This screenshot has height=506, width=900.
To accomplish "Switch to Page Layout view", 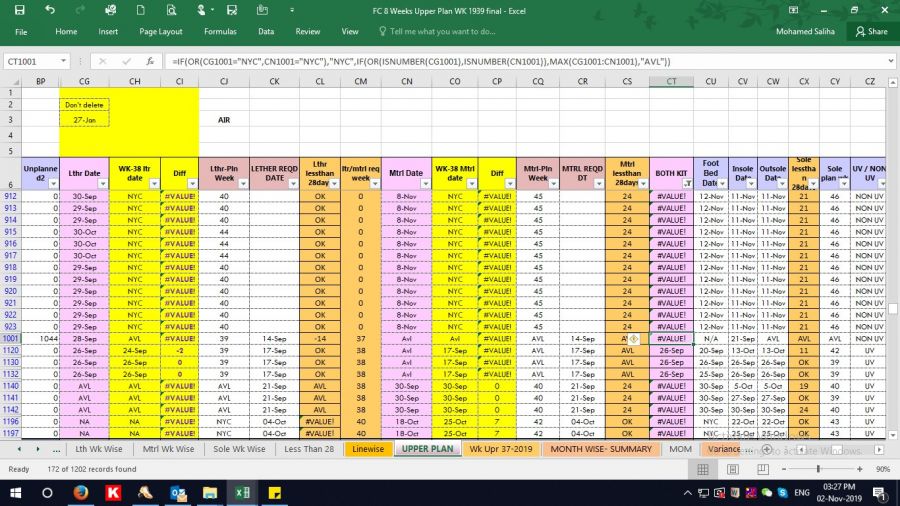I will (733, 469).
